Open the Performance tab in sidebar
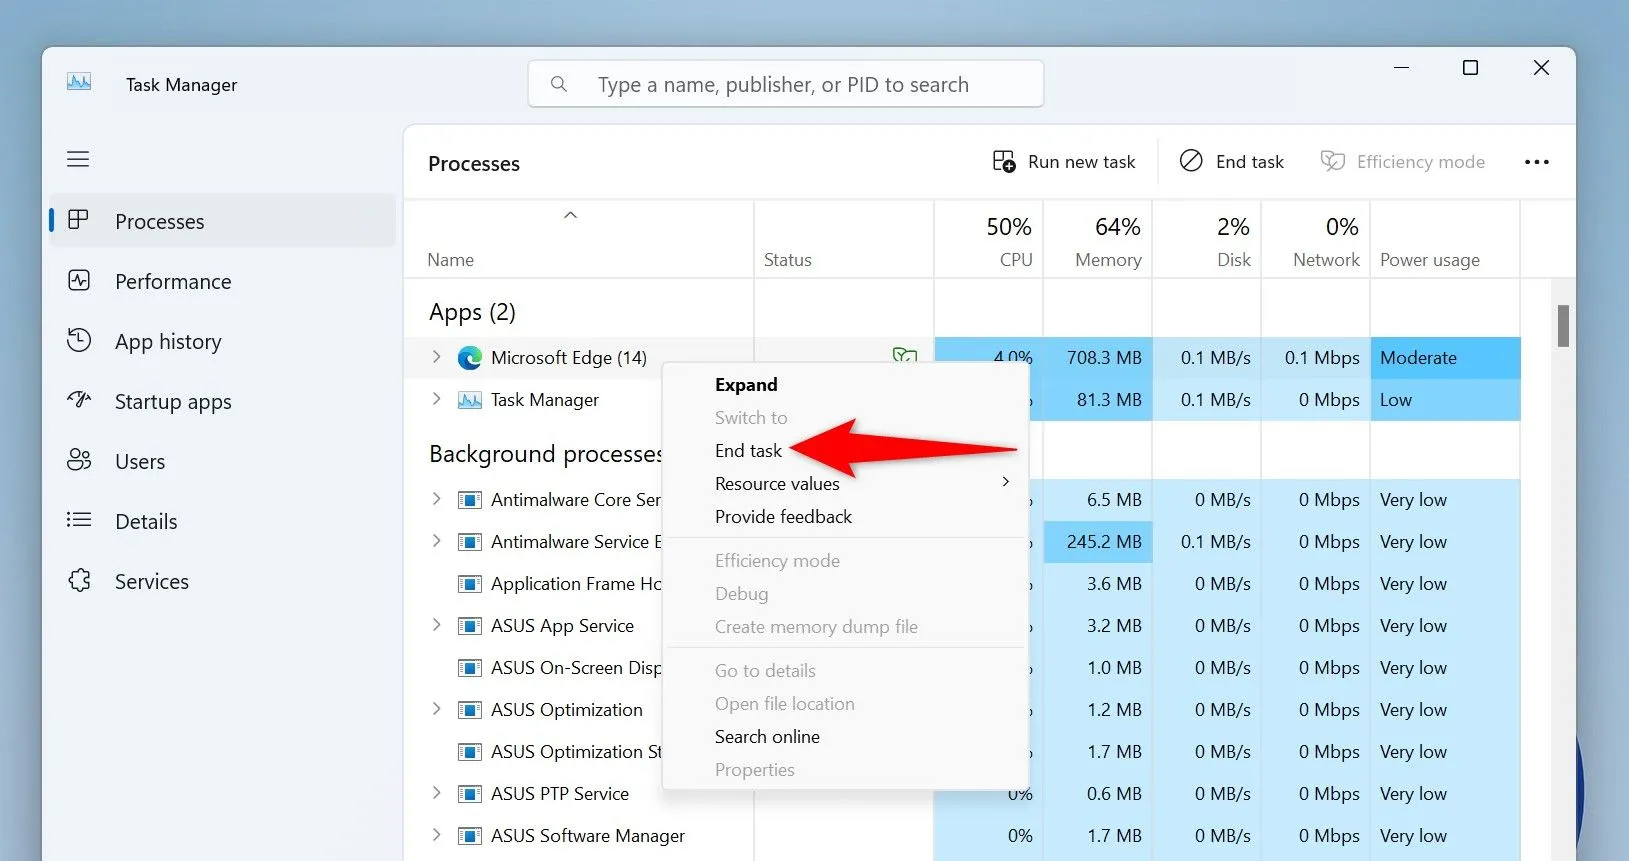 point(223,281)
